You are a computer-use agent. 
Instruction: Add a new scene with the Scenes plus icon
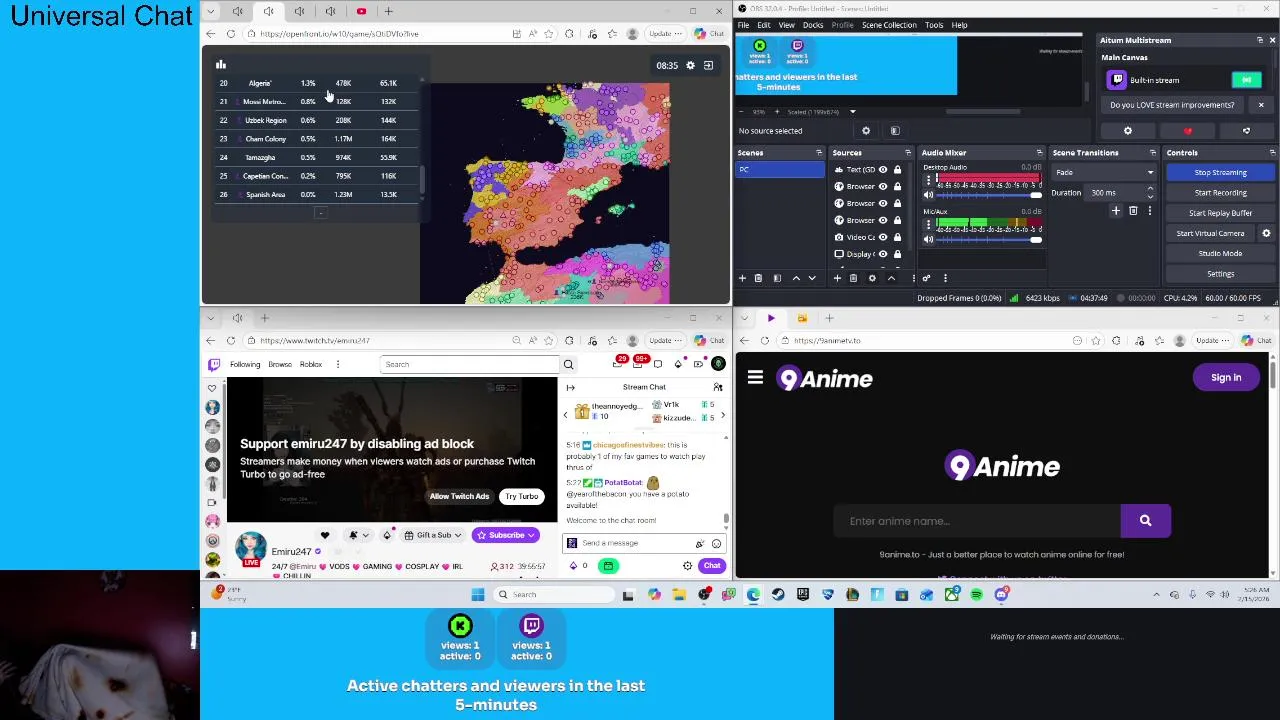click(742, 278)
